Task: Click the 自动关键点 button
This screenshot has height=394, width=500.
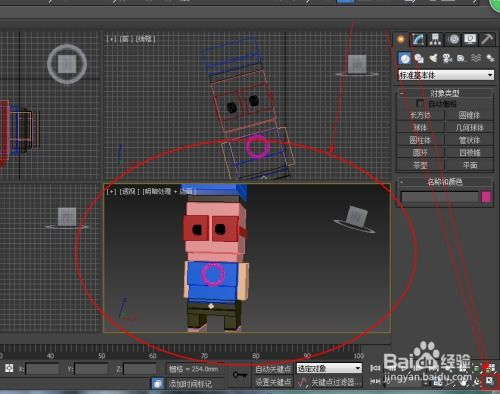Action: [273, 369]
